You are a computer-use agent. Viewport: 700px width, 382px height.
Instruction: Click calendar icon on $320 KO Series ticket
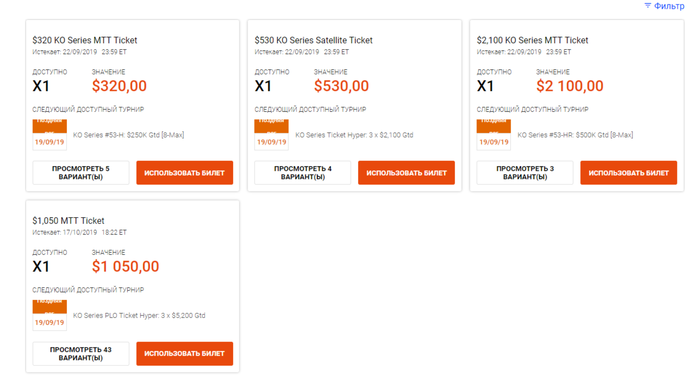point(50,135)
